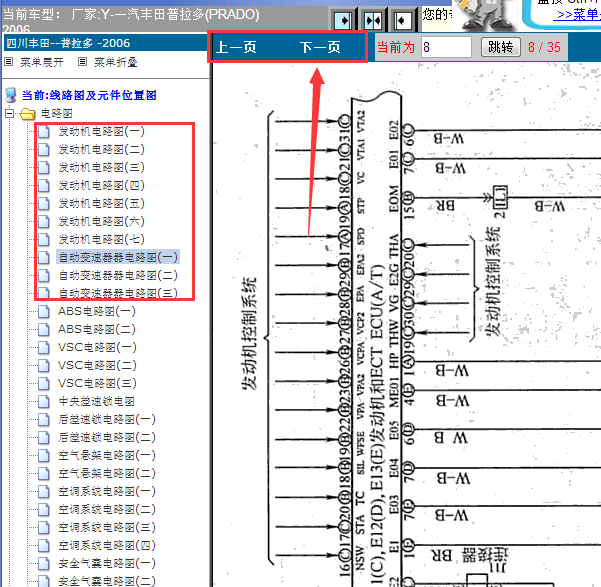Open 空气悬架电路图(一)

click(x=107, y=455)
